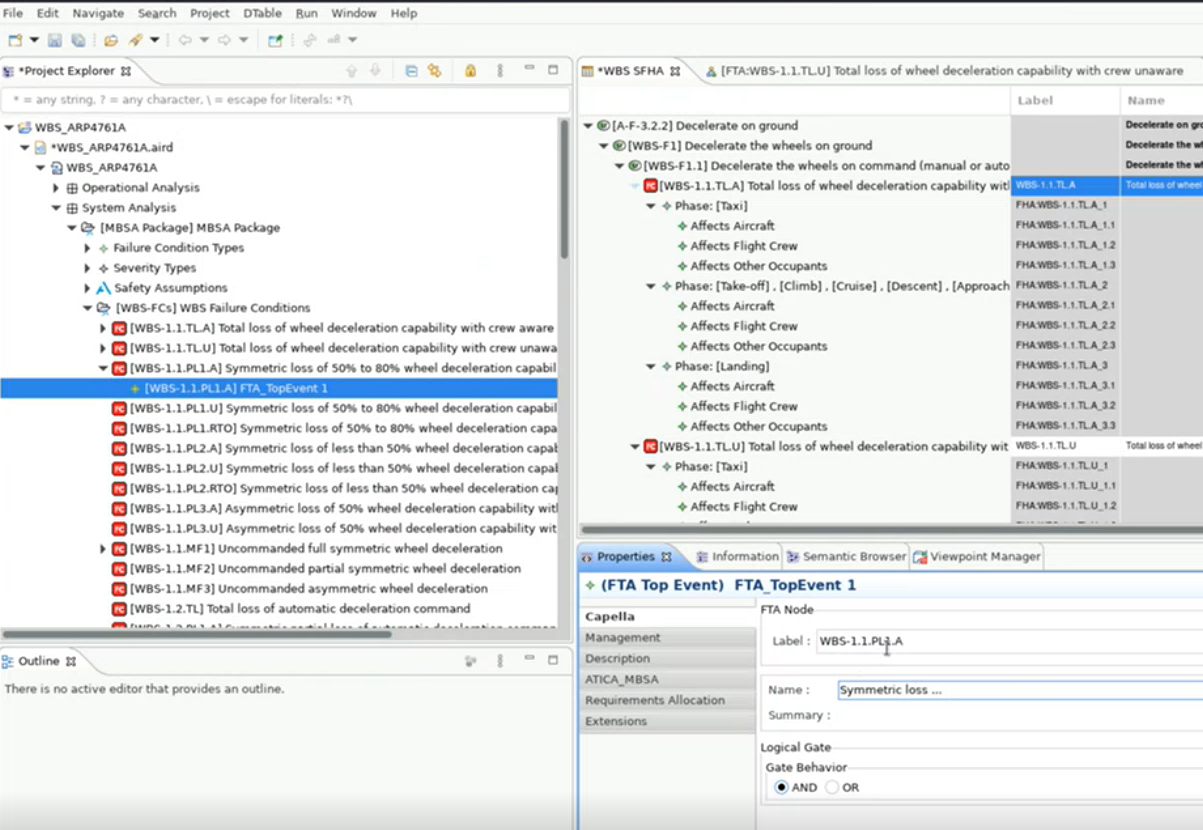The width and height of the screenshot is (1203, 830).
Task: Expand the Operational Analysis node
Action: [x=56, y=188]
